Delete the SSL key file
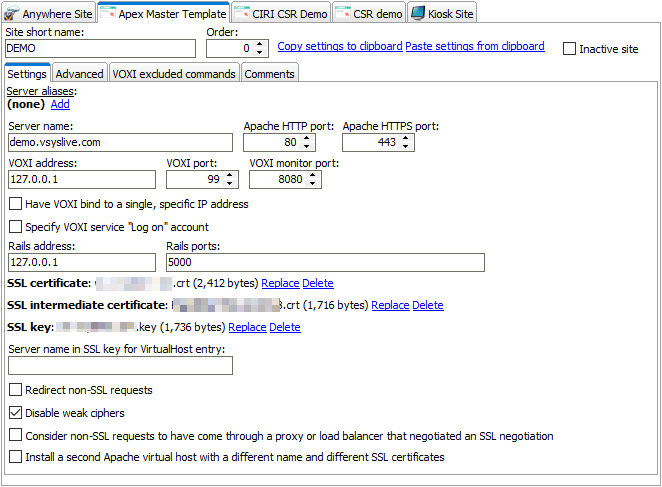 click(x=284, y=328)
